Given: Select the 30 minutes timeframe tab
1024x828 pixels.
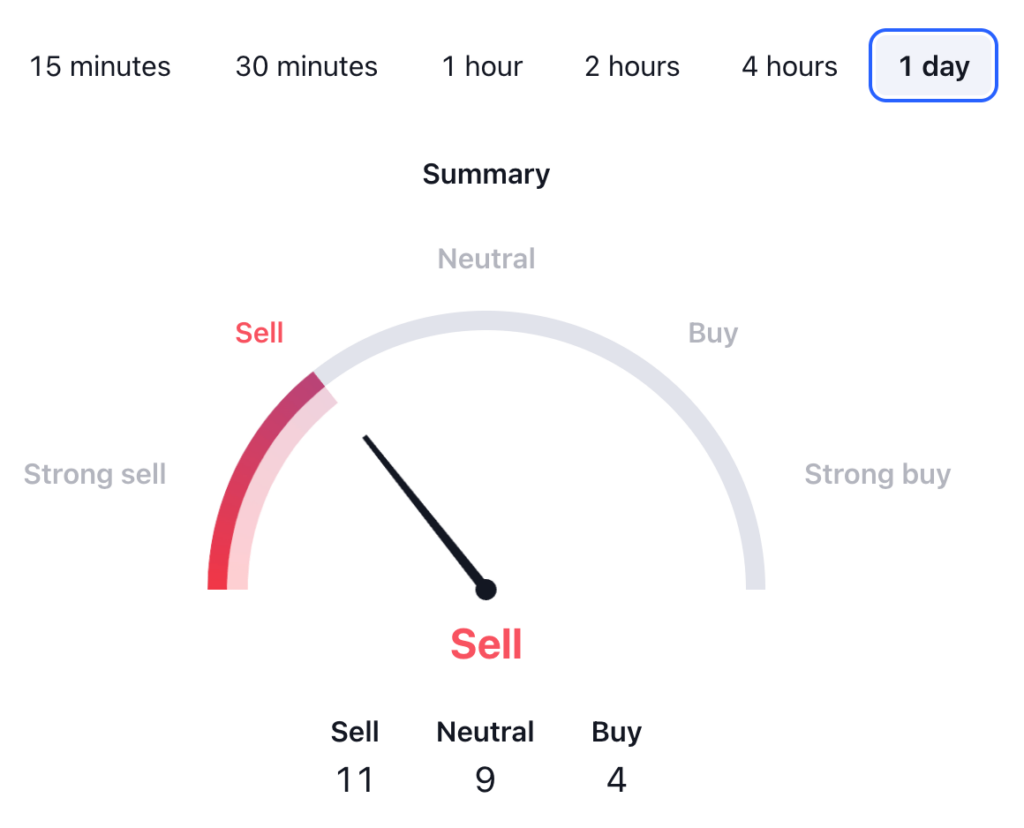Looking at the screenshot, I should [x=306, y=67].
